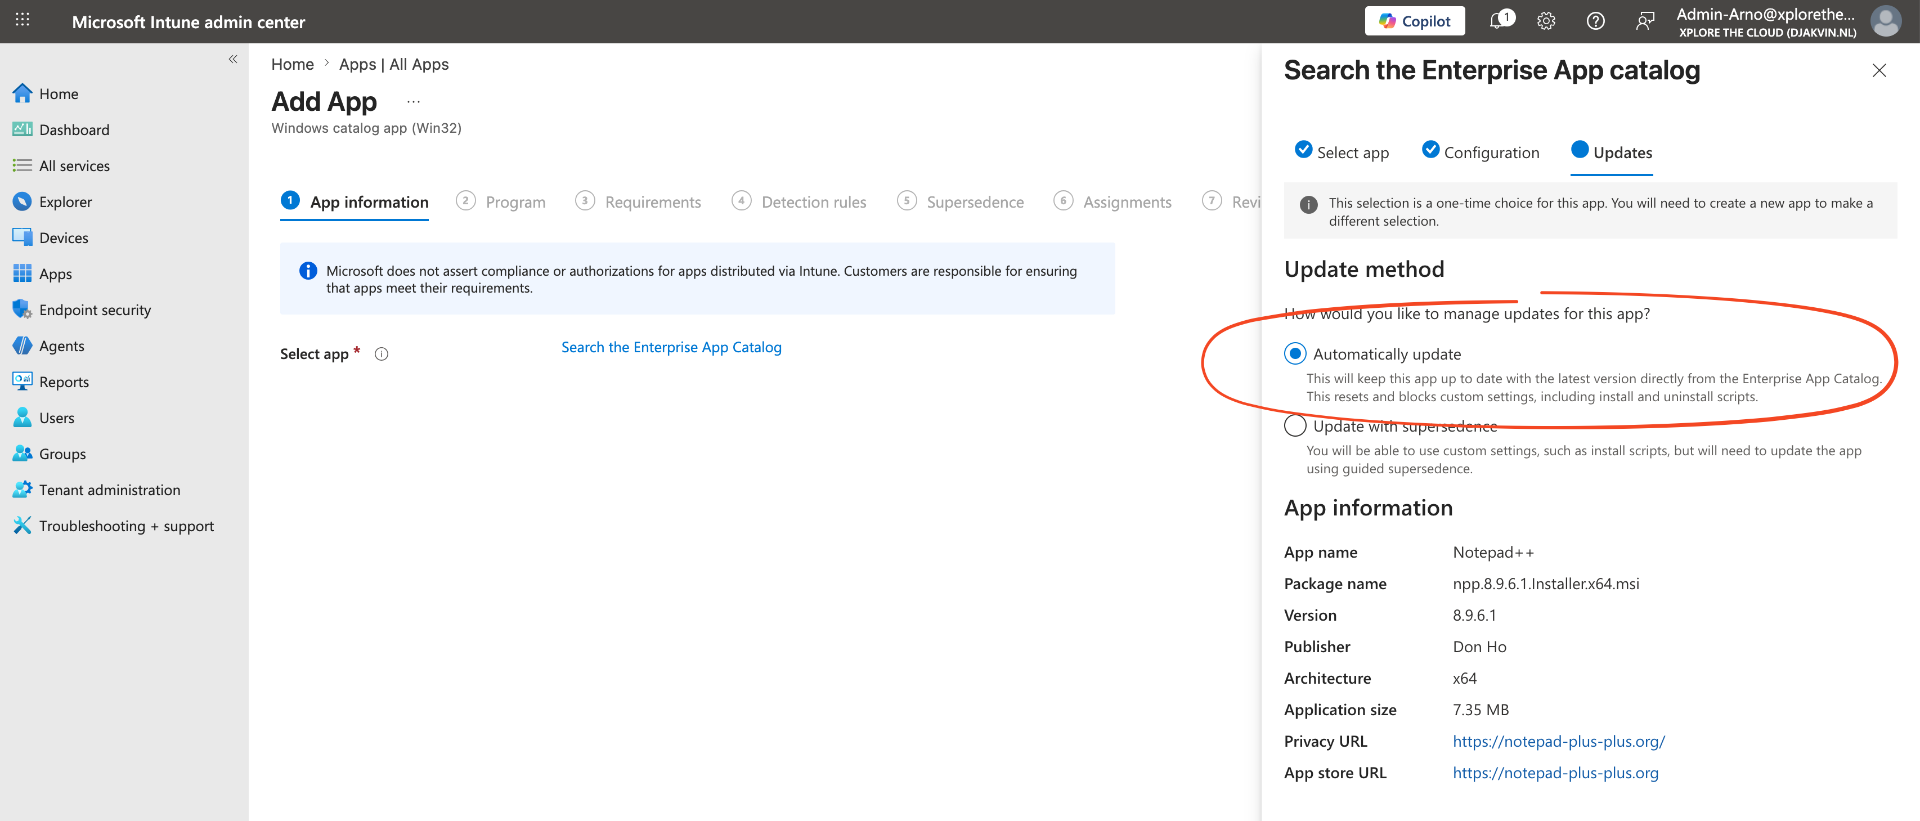Click the Dashboard chart icon
Image resolution: width=1920 pixels, height=821 pixels.
click(x=22, y=130)
